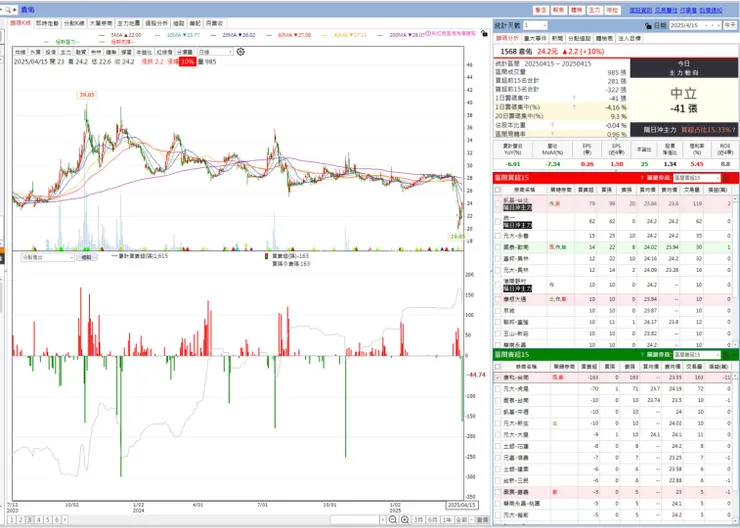The height and width of the screenshot is (528, 740).
Task: Click scroll-up arrow of buy brokers table
Action: (x=735, y=200)
